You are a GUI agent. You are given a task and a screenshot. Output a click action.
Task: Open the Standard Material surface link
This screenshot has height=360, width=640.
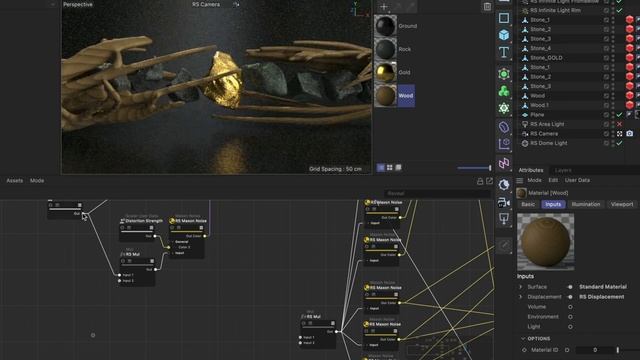tap(603, 287)
